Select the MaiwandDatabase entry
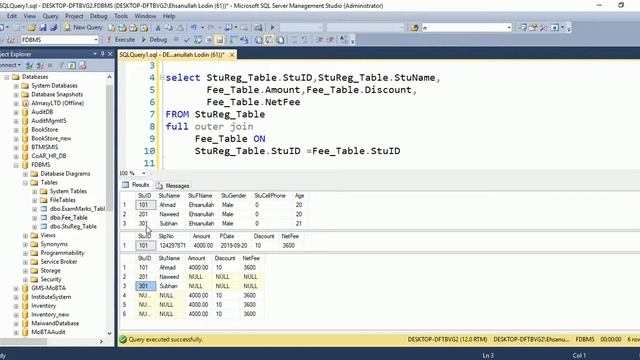This screenshot has height=360, width=640. pos(55,323)
